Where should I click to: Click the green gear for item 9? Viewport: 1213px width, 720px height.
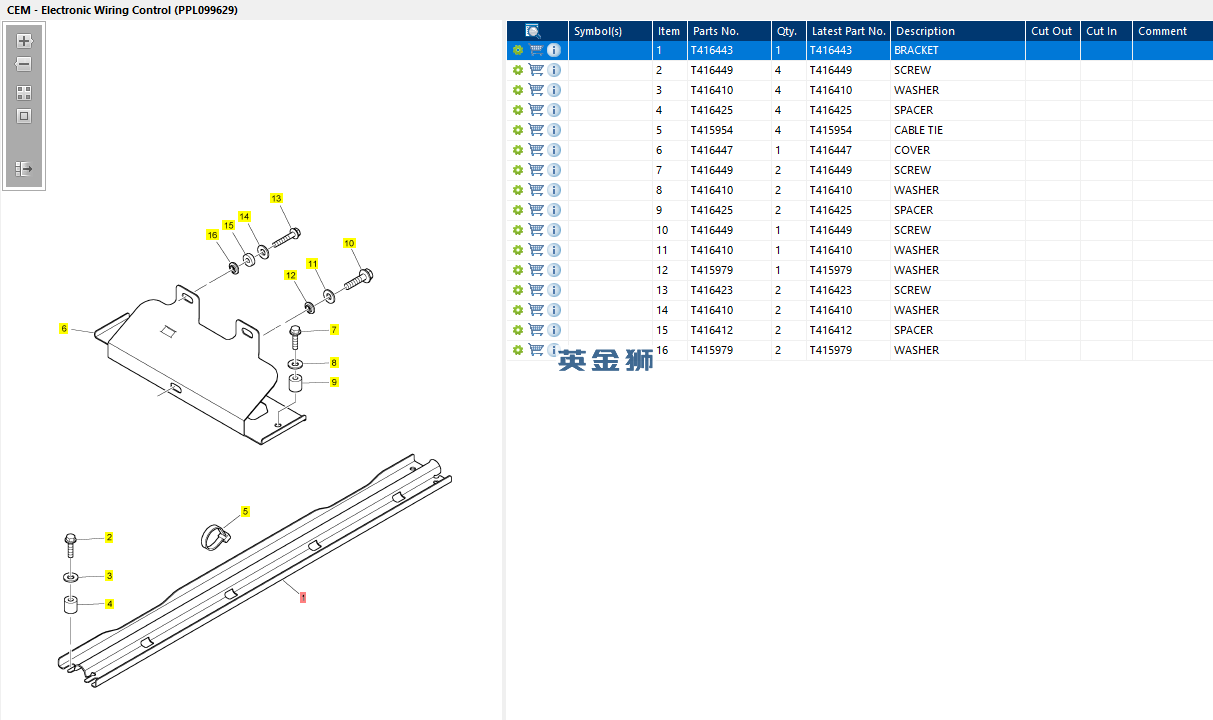point(518,210)
